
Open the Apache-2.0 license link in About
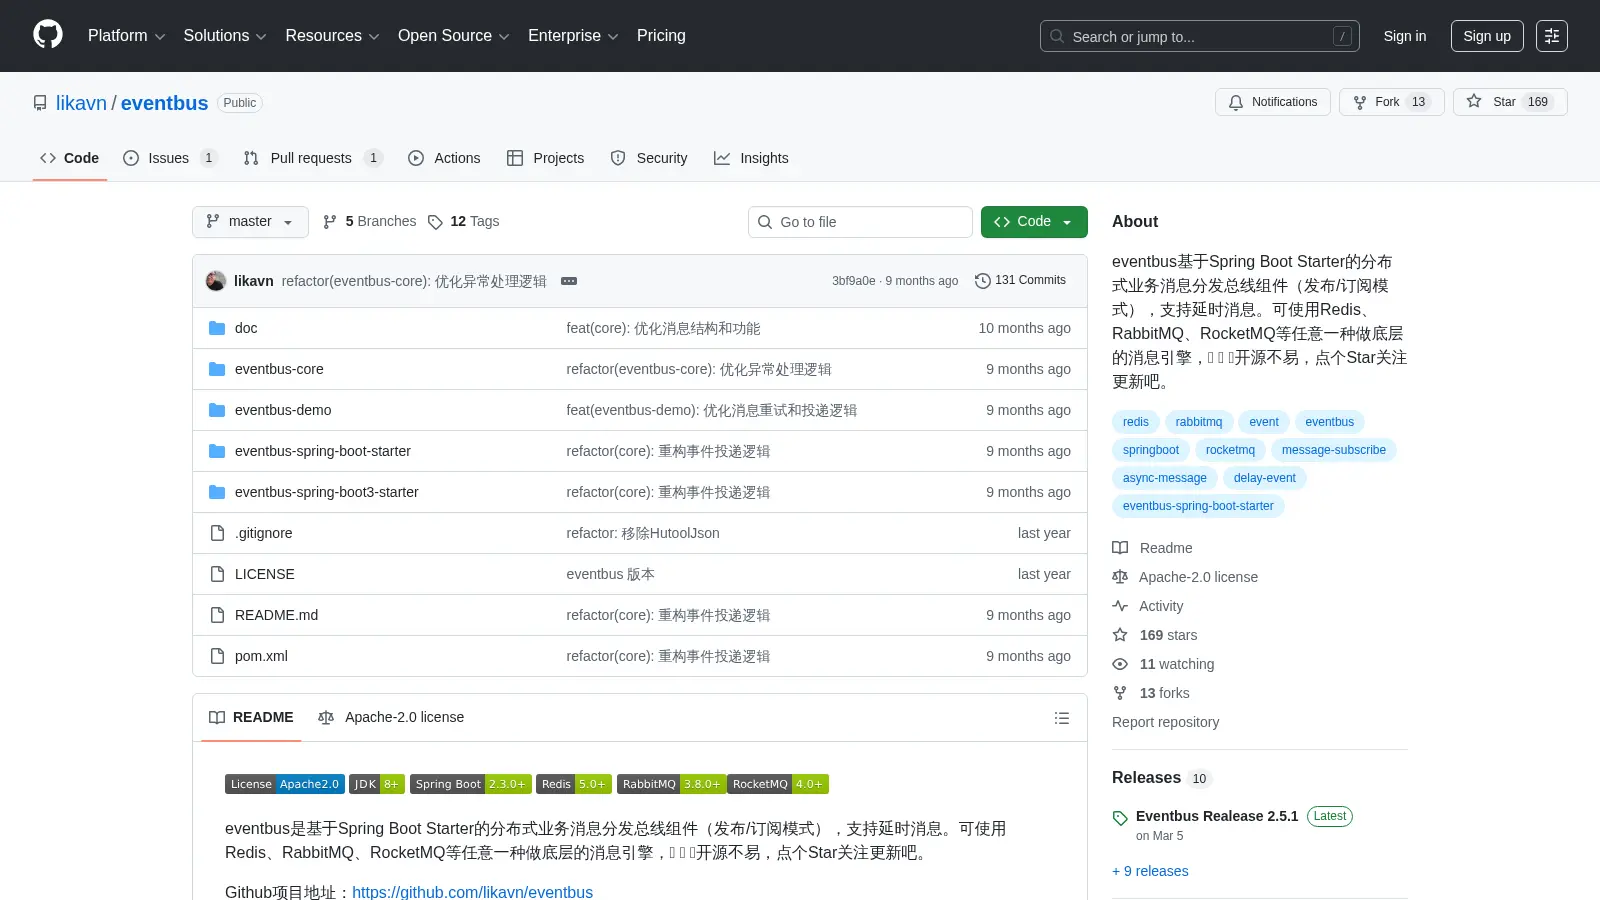(x=1186, y=577)
